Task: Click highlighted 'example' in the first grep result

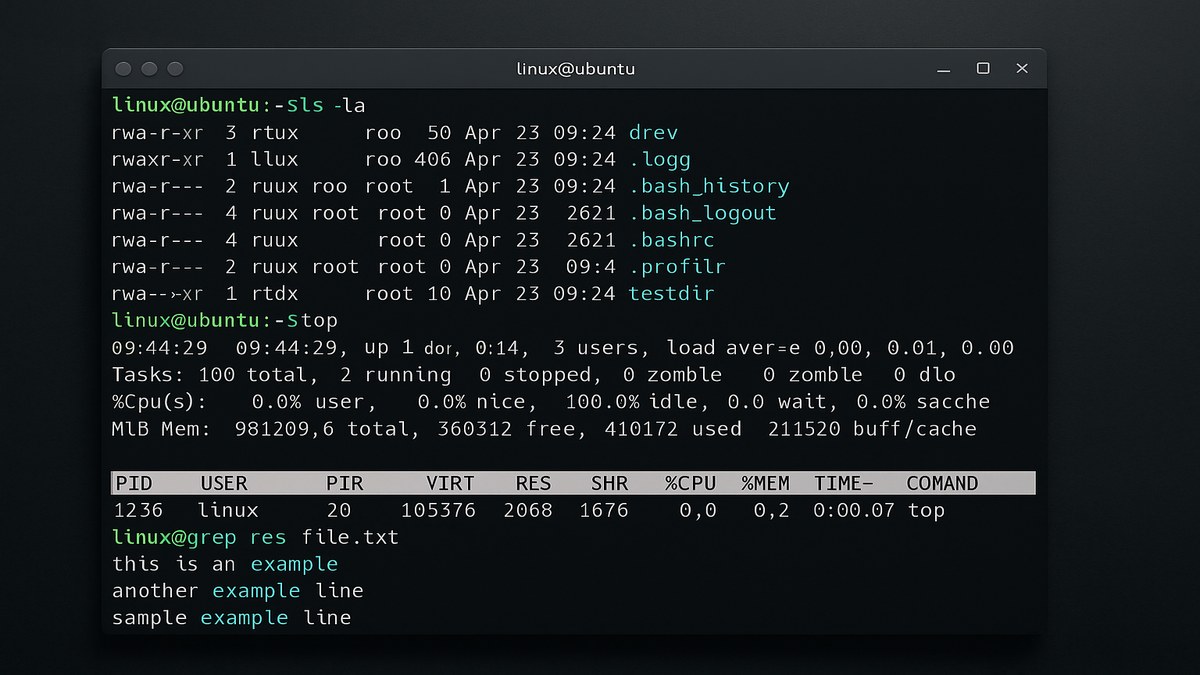Action: coord(294,563)
